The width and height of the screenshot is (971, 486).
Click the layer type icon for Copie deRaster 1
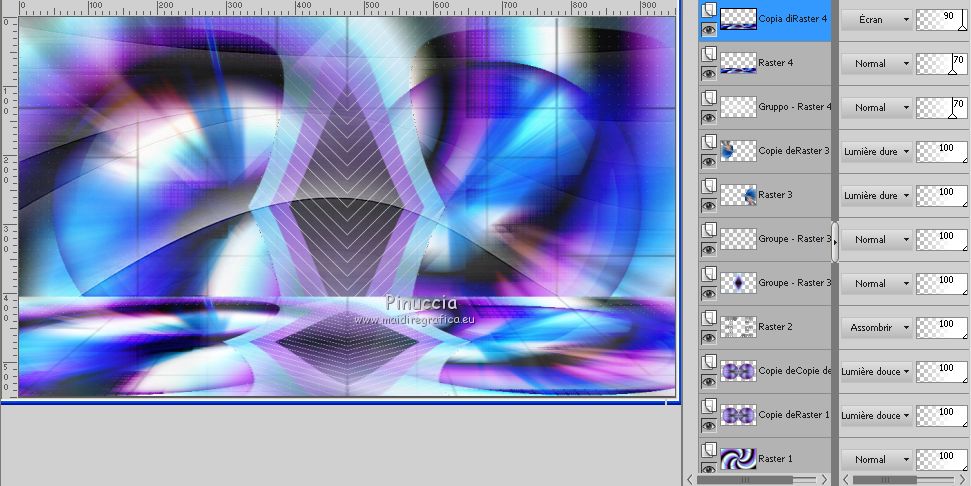click(x=709, y=406)
